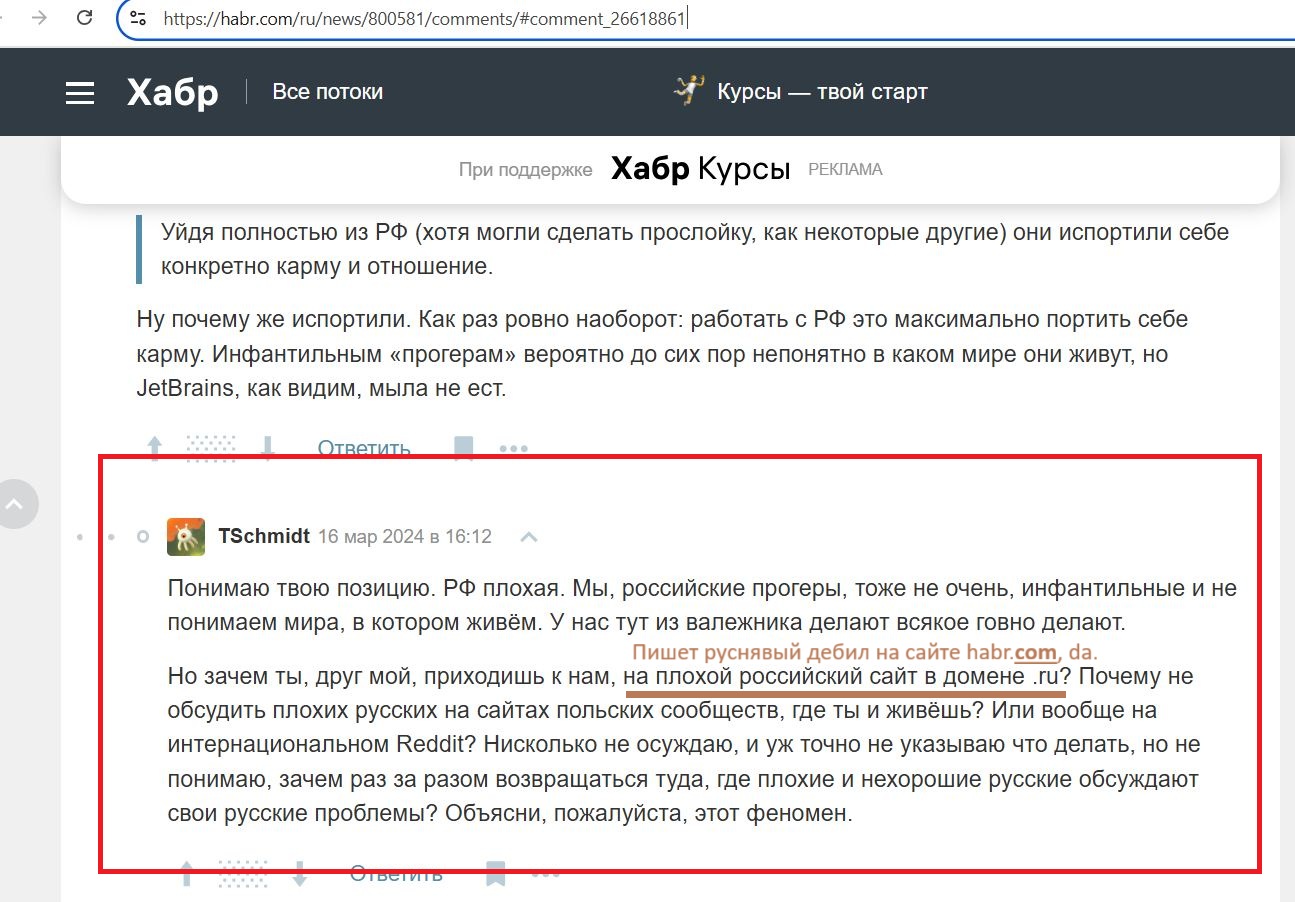Upvote TSchmidt's comment
Image resolution: width=1295 pixels, height=902 pixels.
tap(186, 874)
